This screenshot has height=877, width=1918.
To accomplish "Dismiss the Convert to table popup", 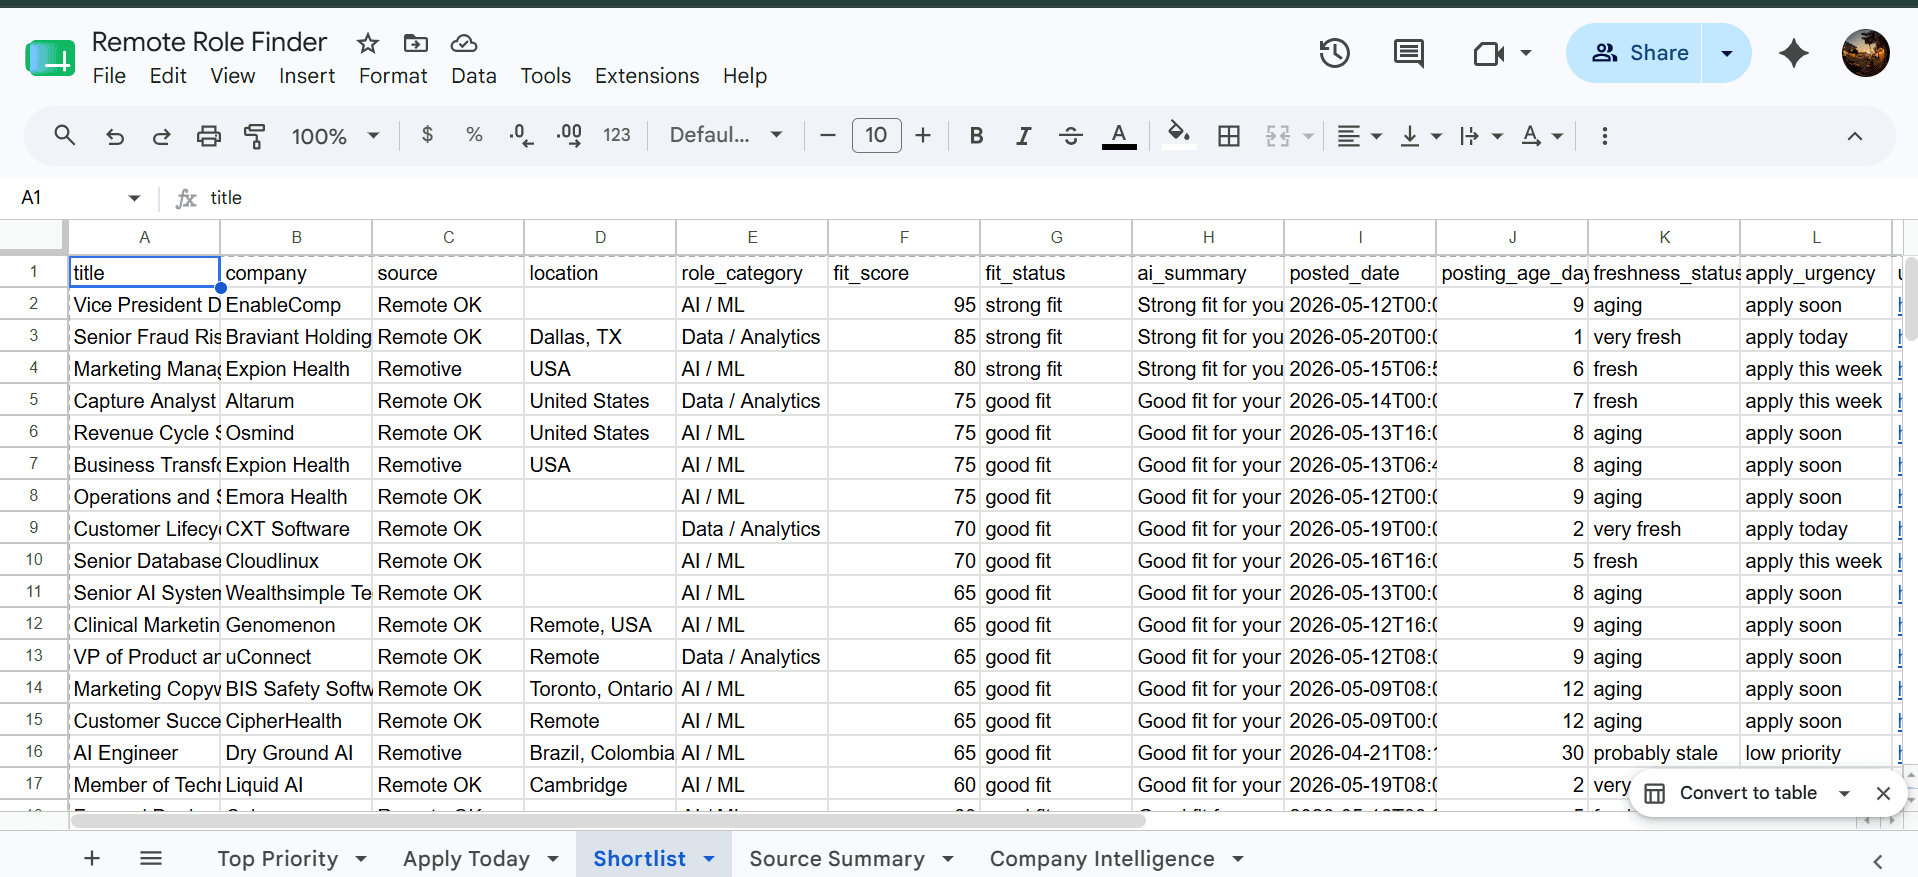I will point(1883,793).
